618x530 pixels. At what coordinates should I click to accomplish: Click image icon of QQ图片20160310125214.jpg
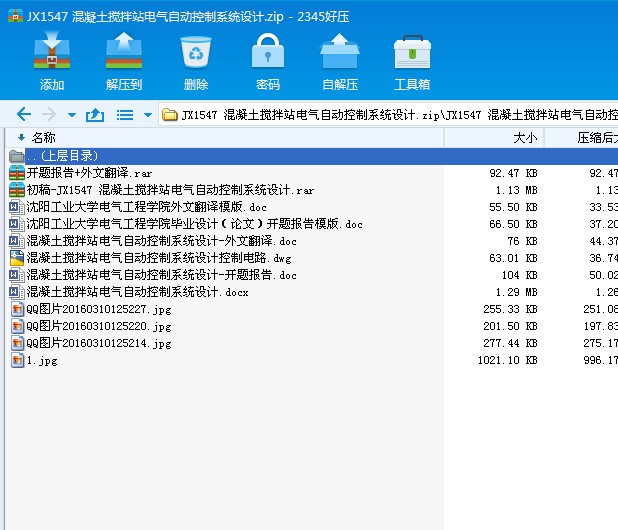tap(17, 343)
